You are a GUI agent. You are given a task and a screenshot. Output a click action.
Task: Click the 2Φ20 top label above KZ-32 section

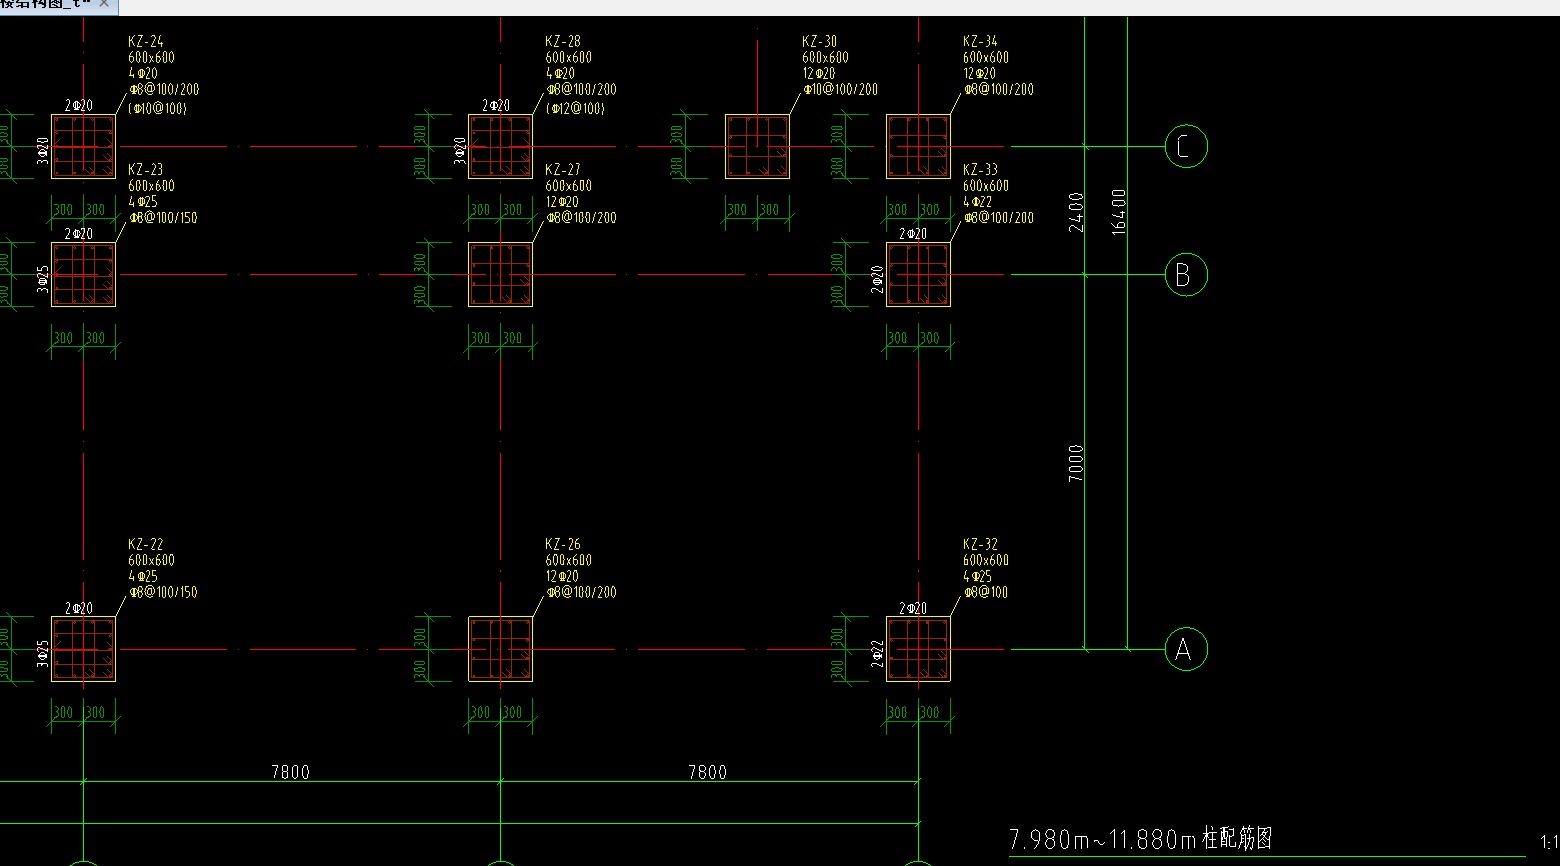click(x=913, y=609)
